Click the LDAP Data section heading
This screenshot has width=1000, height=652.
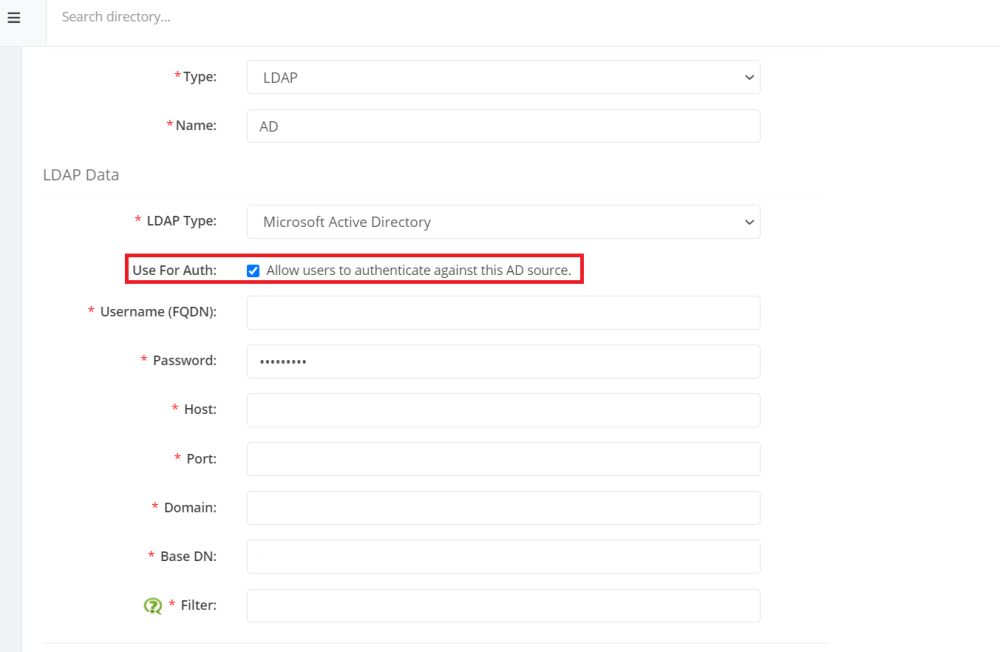[x=81, y=174]
